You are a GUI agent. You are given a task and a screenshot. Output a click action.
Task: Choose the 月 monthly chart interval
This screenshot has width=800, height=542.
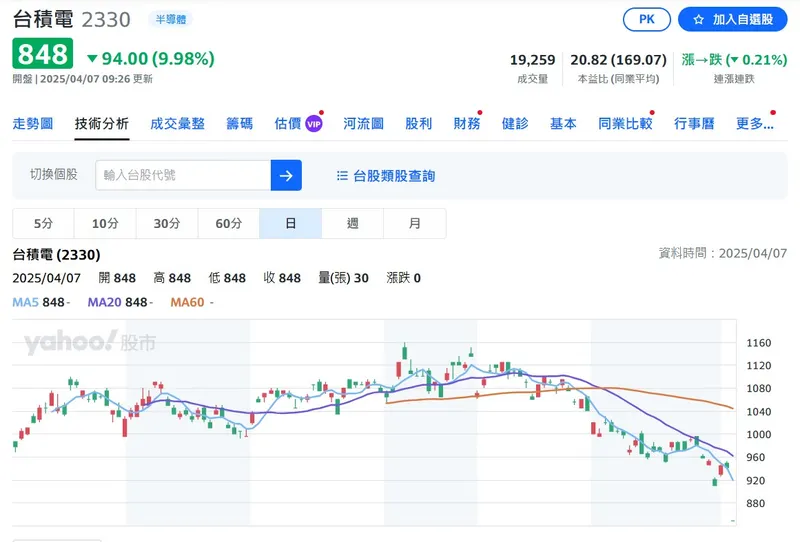pos(414,224)
